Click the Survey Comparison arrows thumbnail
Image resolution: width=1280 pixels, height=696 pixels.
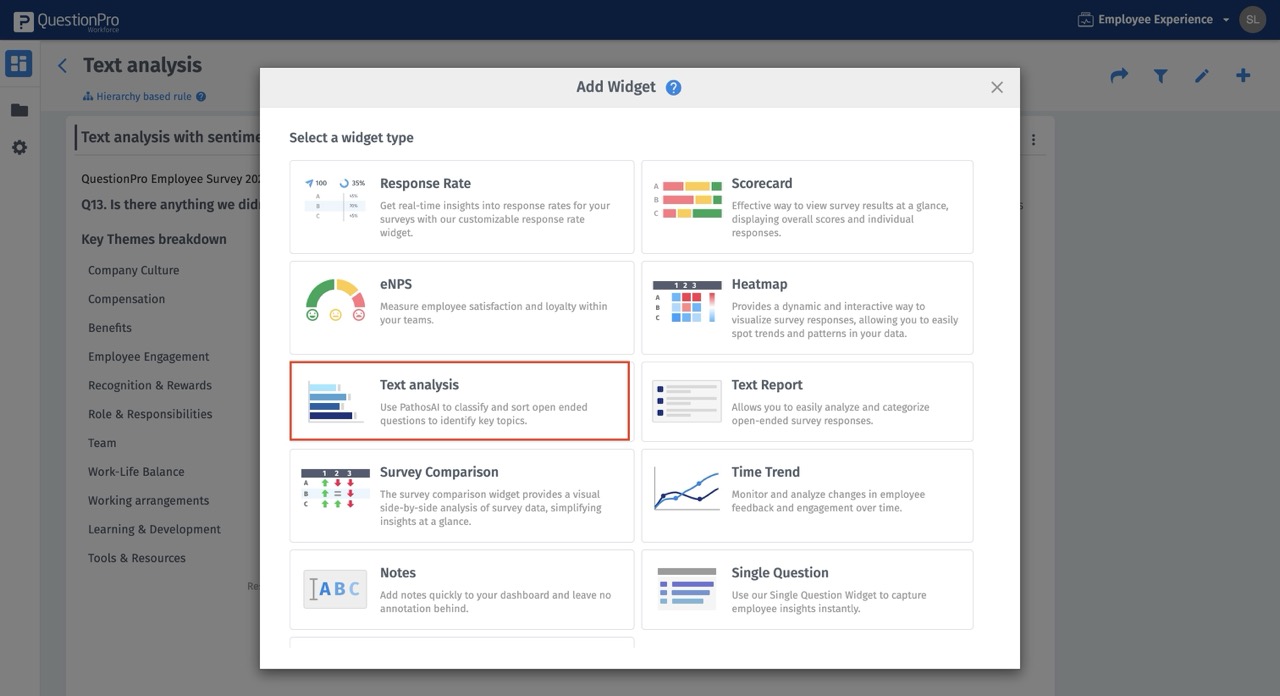tap(335, 489)
